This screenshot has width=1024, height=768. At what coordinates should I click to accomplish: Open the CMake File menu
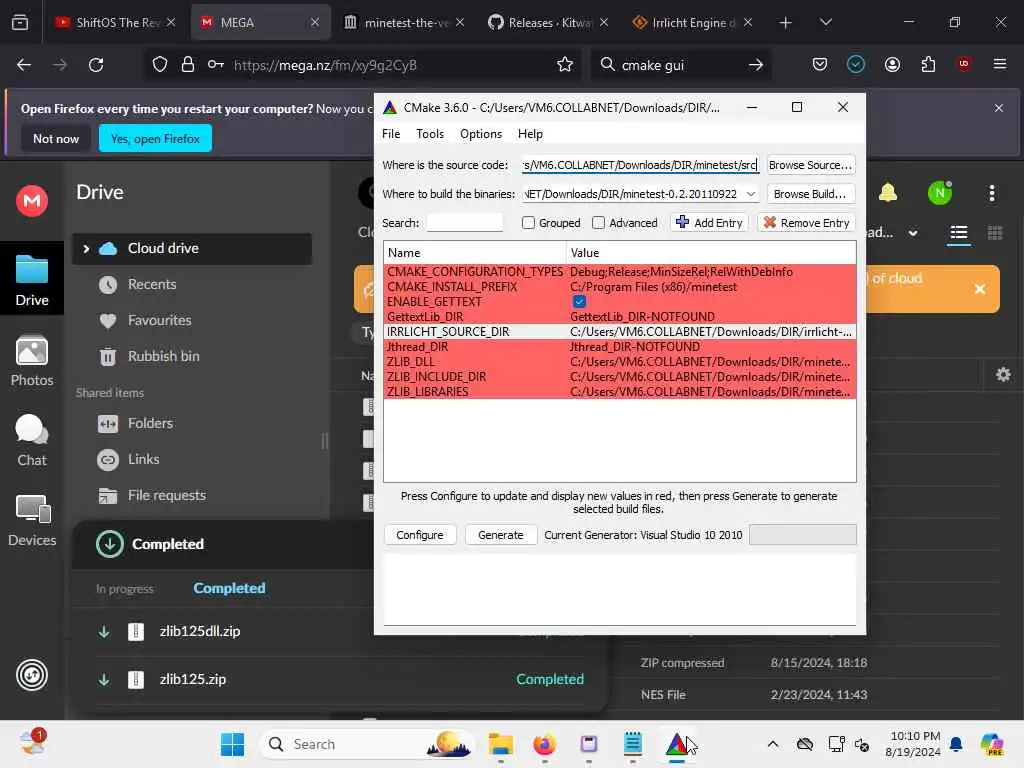click(391, 134)
